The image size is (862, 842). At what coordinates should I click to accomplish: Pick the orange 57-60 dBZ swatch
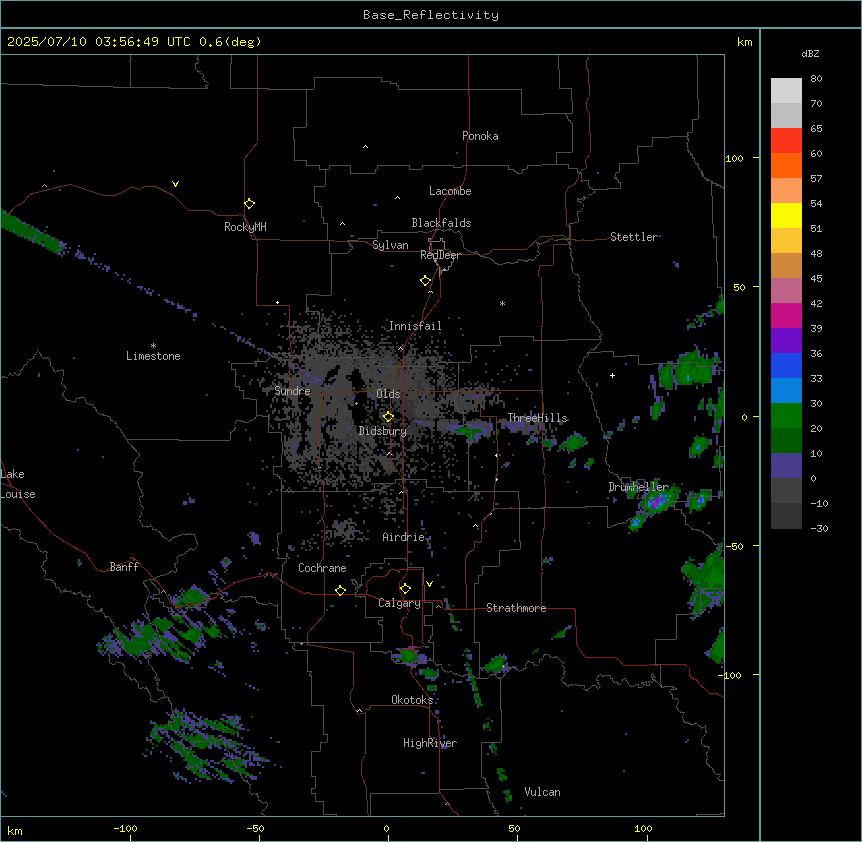(x=786, y=165)
